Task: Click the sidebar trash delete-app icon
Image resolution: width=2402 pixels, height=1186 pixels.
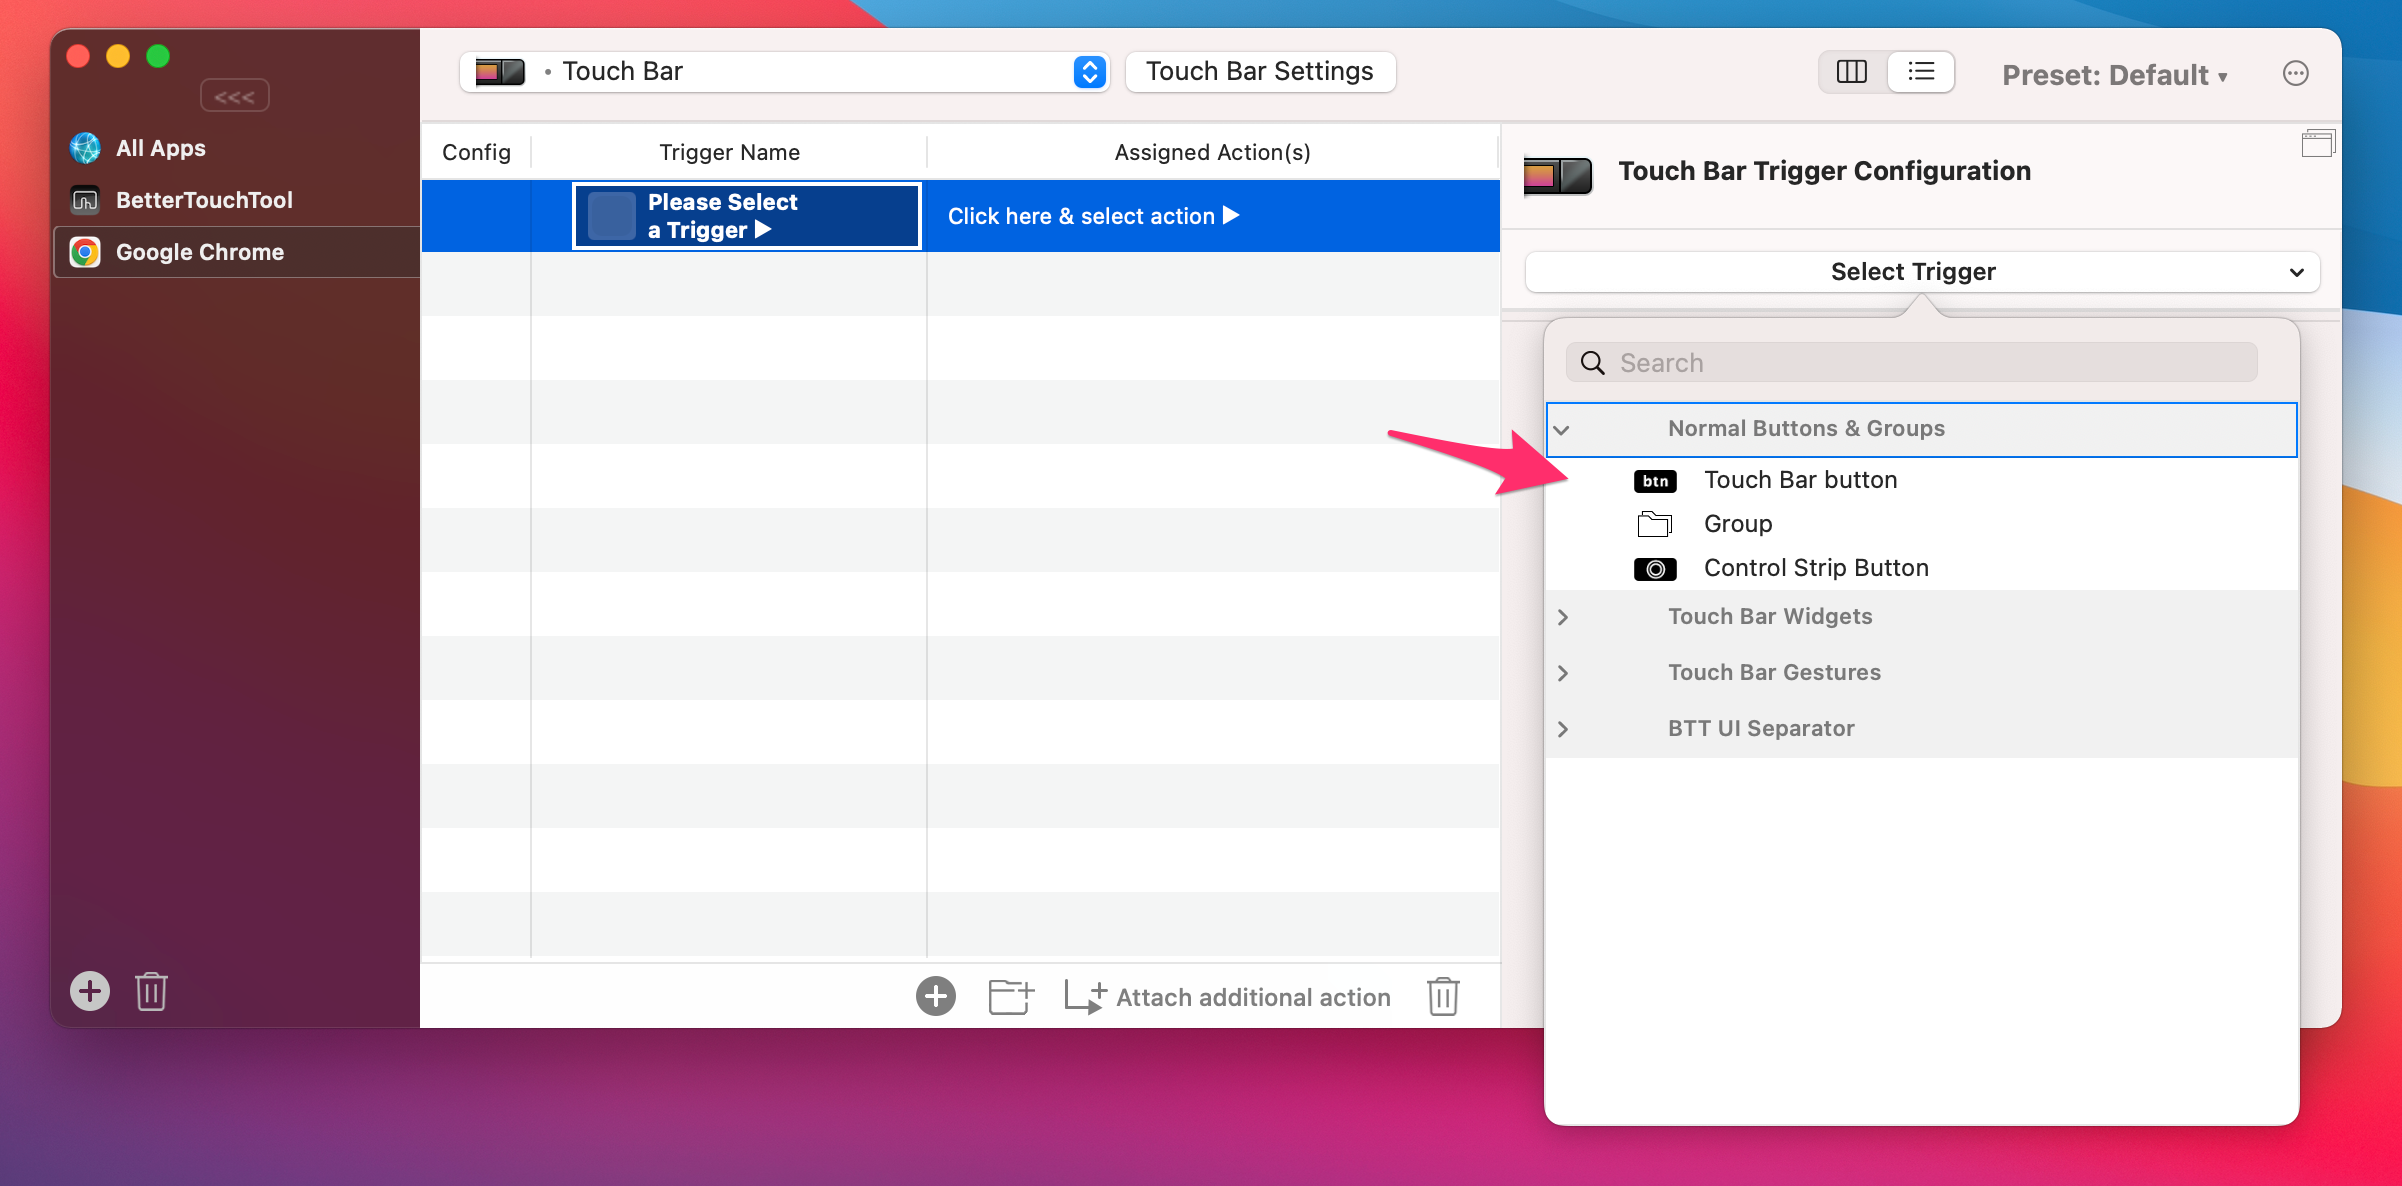Action: click(151, 991)
